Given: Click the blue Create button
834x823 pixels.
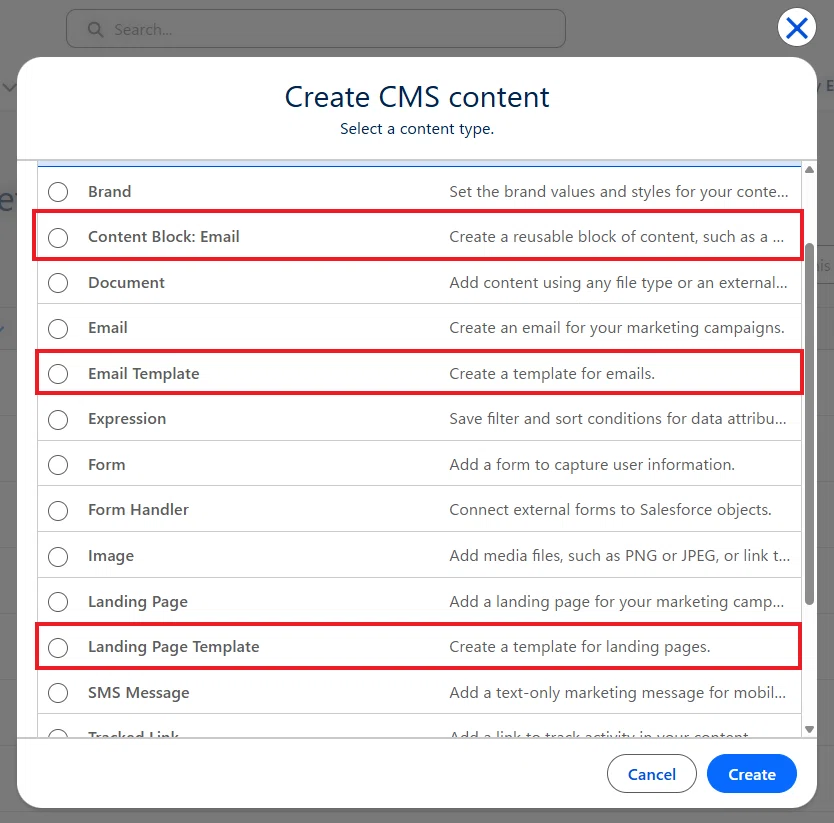Looking at the screenshot, I should (752, 774).
